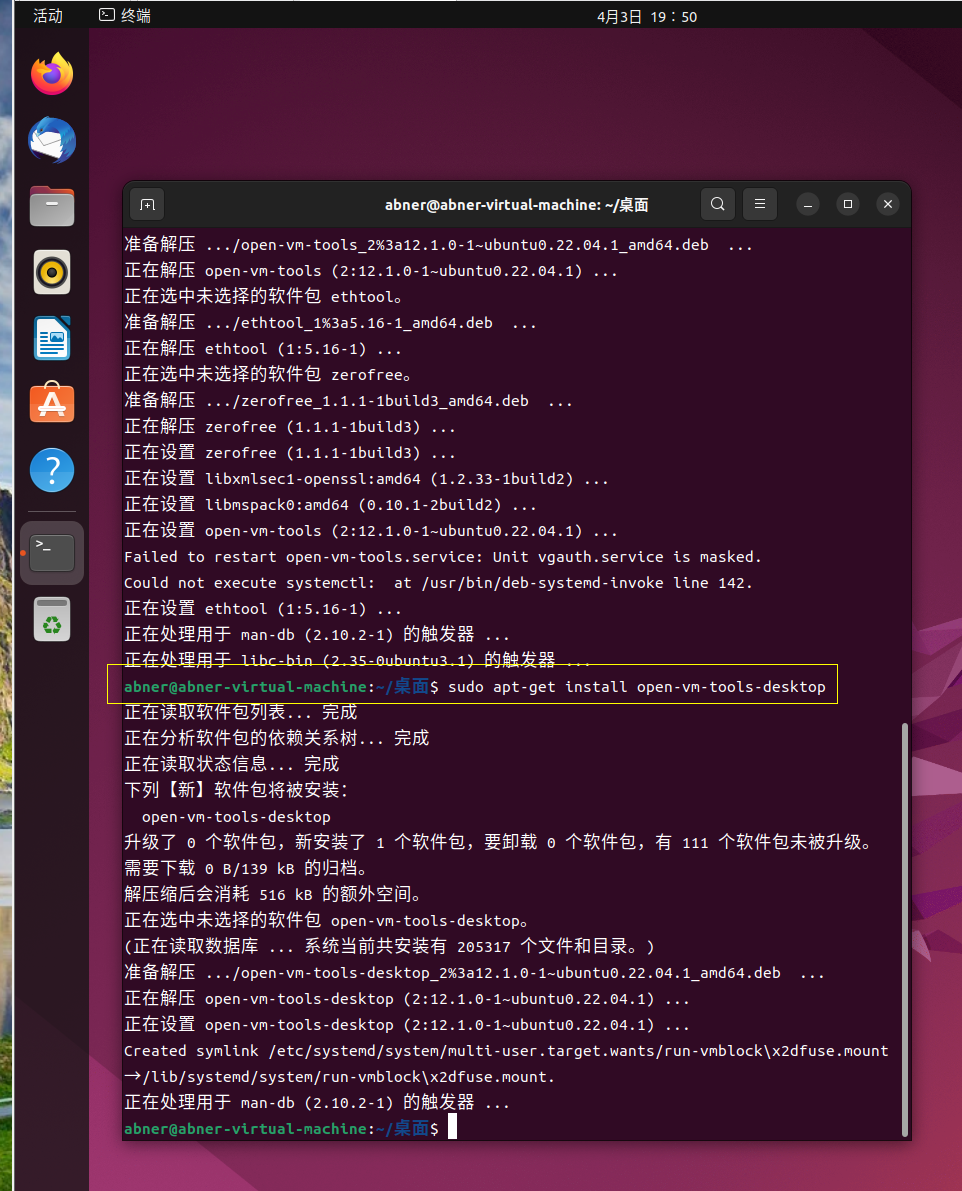Select the running Terminal in the dock
Image resolution: width=962 pixels, height=1191 pixels.
pos(51,551)
